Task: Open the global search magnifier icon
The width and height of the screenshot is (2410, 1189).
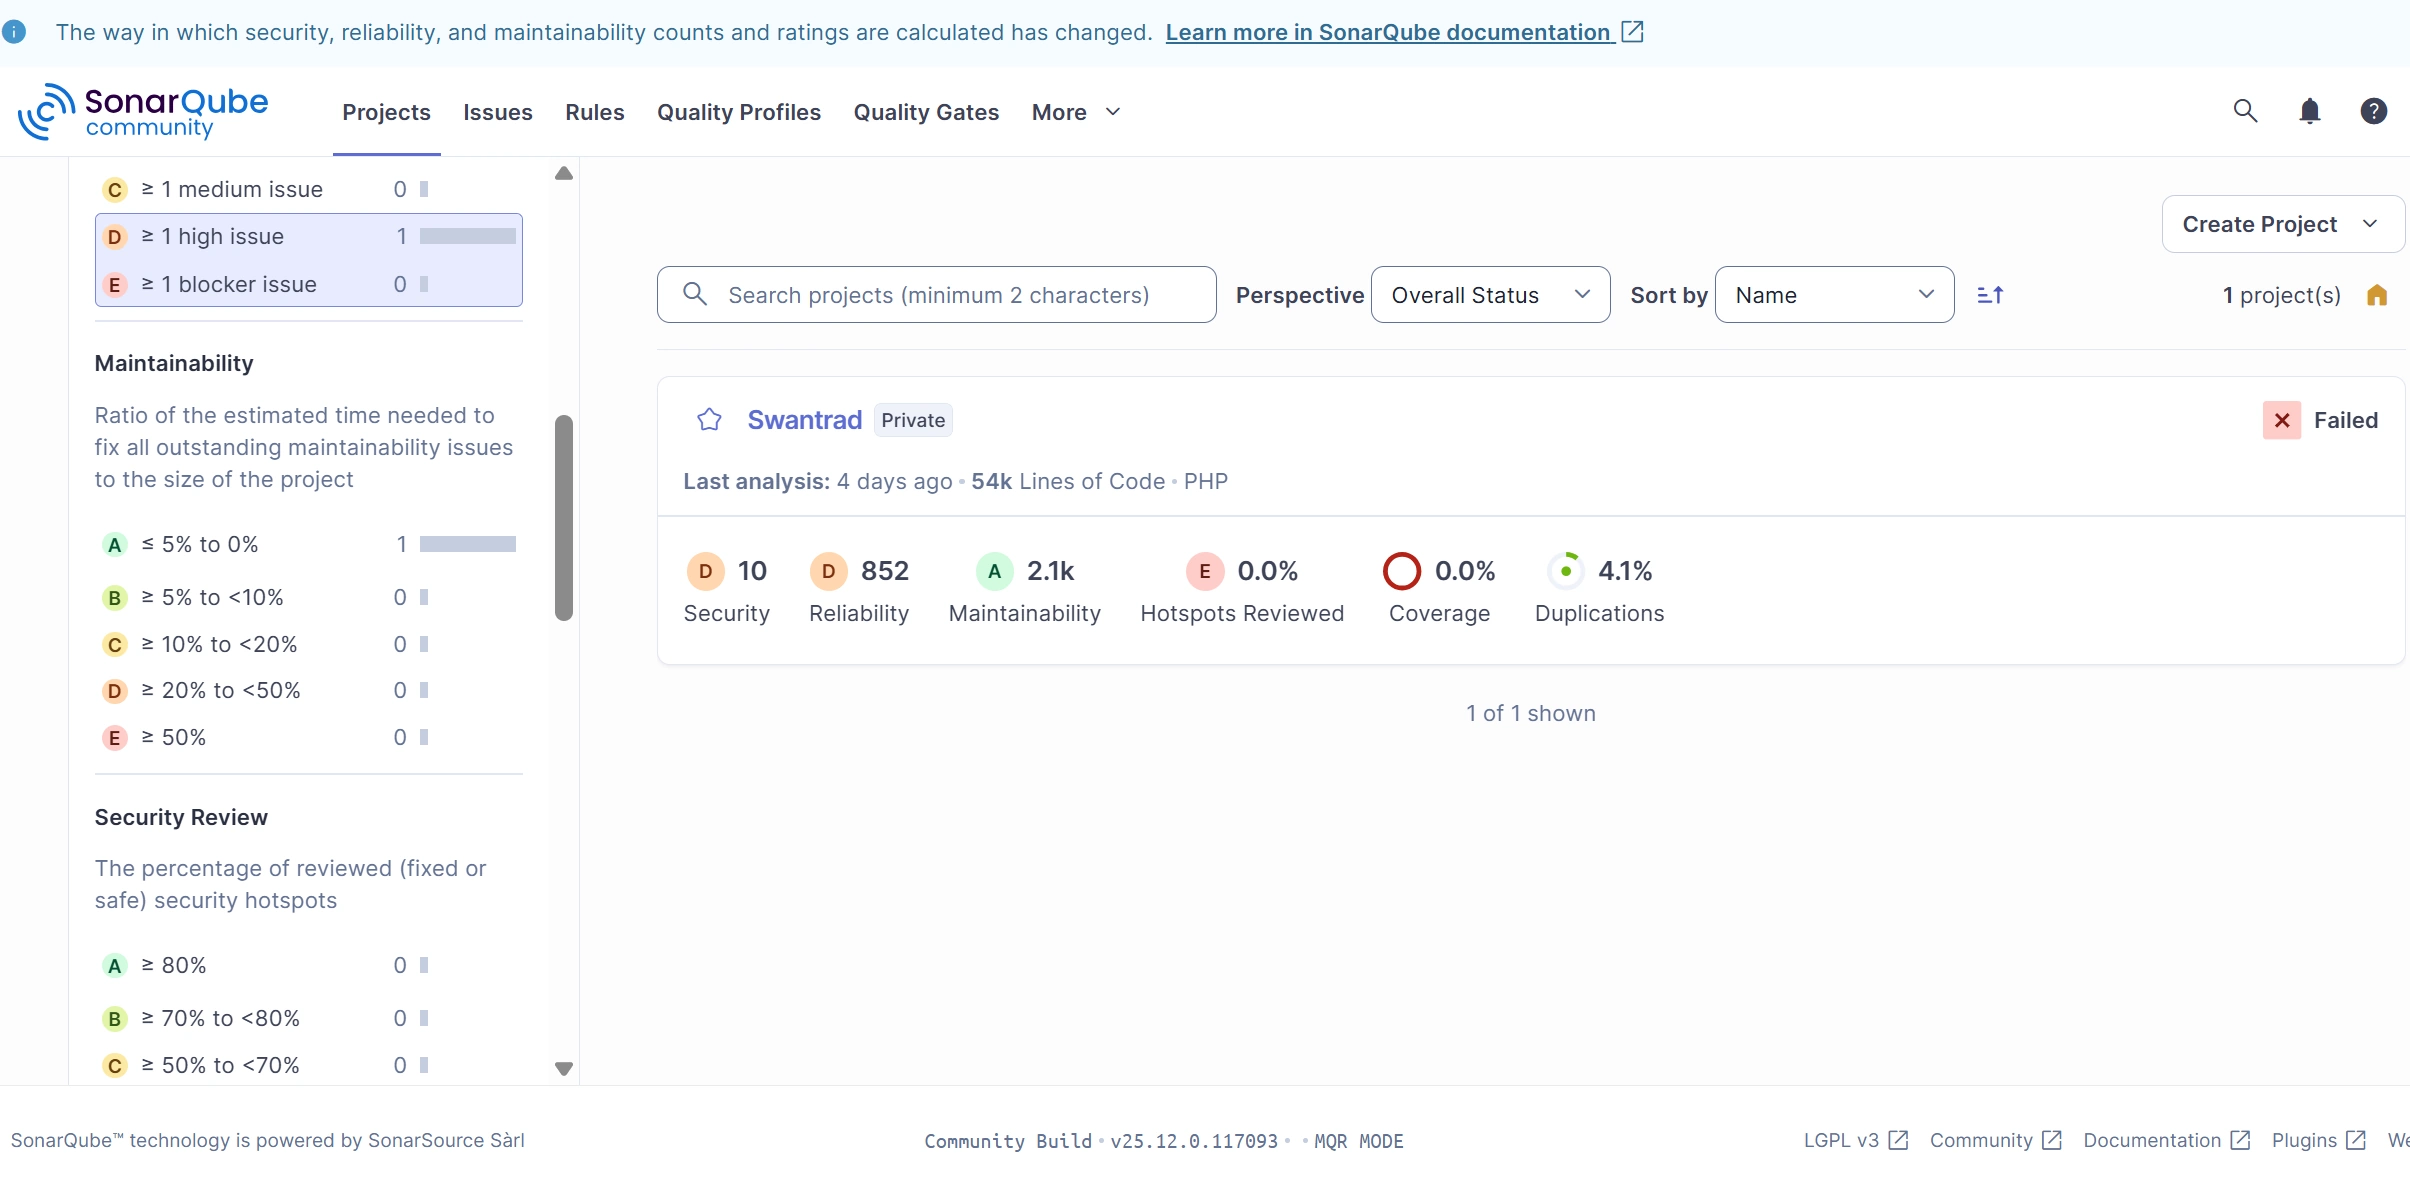Action: (x=2243, y=111)
